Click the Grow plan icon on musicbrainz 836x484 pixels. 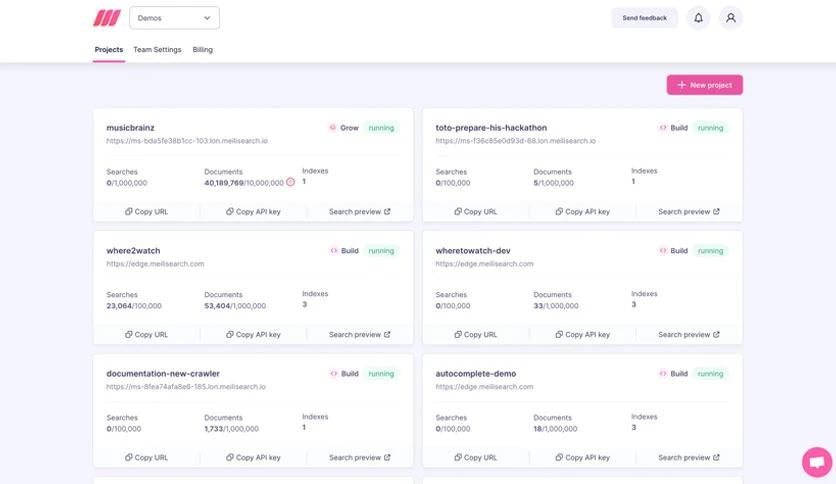click(x=333, y=128)
